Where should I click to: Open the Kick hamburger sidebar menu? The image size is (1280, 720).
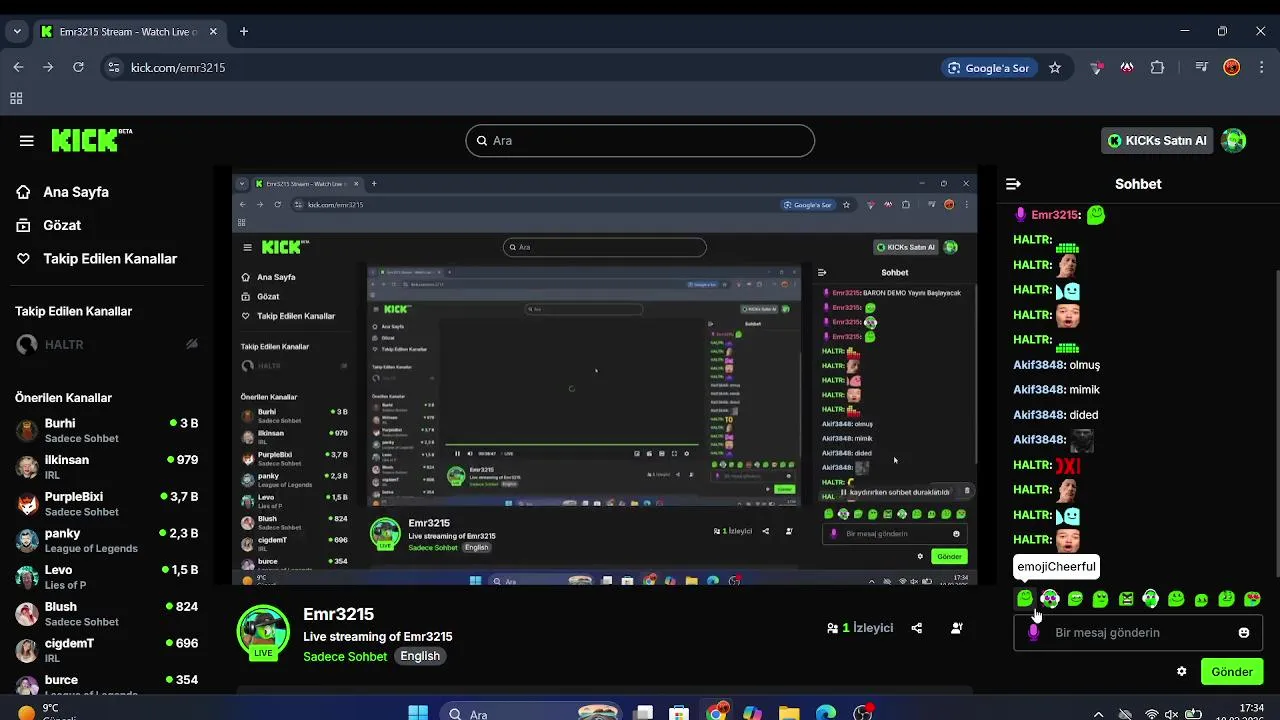point(27,141)
